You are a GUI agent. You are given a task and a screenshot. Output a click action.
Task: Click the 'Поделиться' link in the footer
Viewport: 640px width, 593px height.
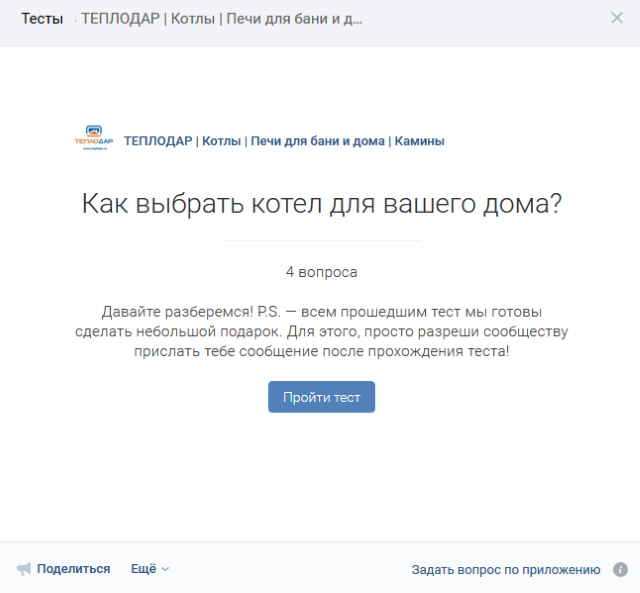73,569
